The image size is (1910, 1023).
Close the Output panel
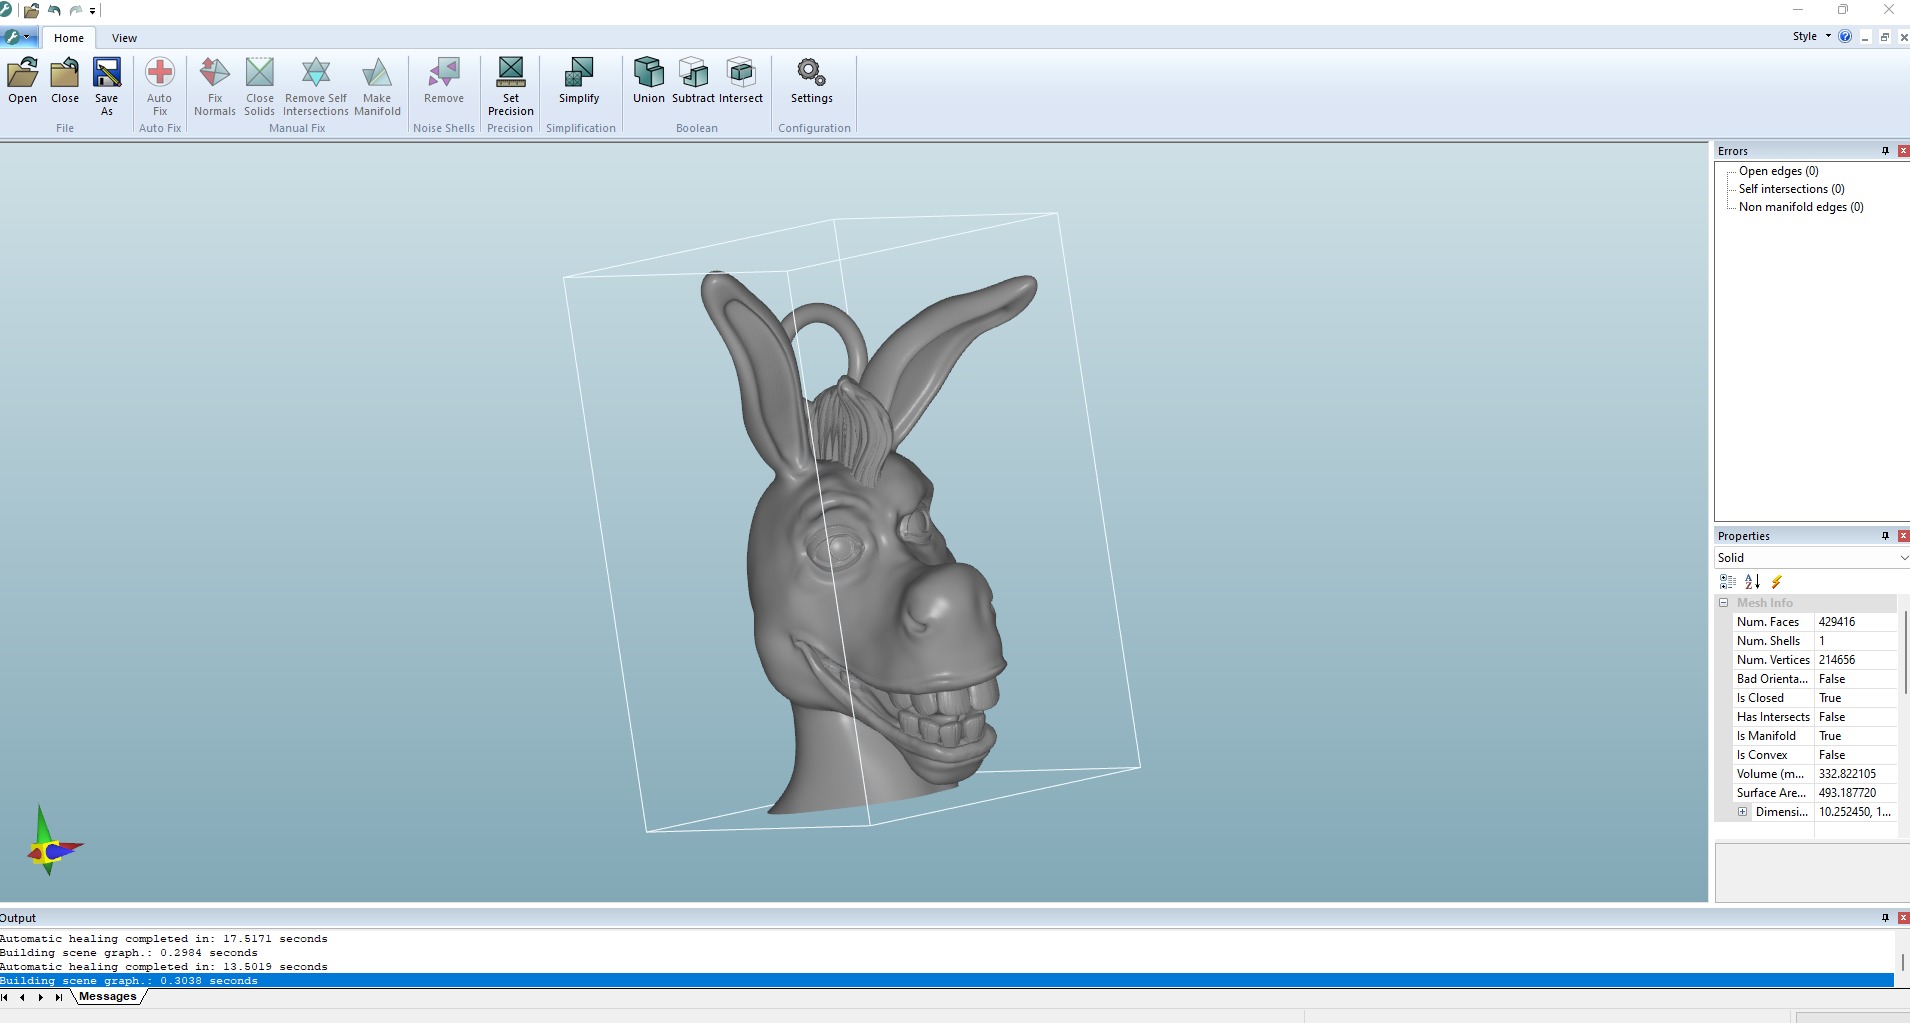[x=1903, y=918]
